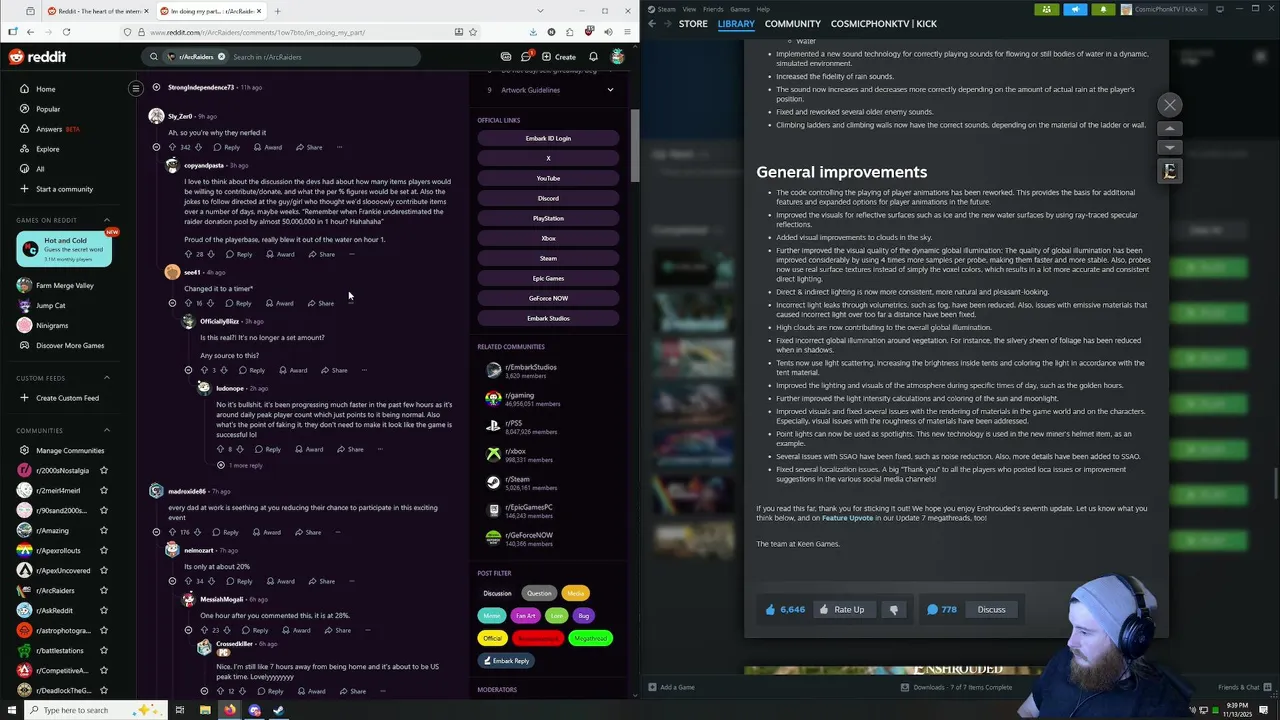Collapse Custom Feeds section
Image resolution: width=1280 pixels, height=720 pixels.
(x=107, y=378)
